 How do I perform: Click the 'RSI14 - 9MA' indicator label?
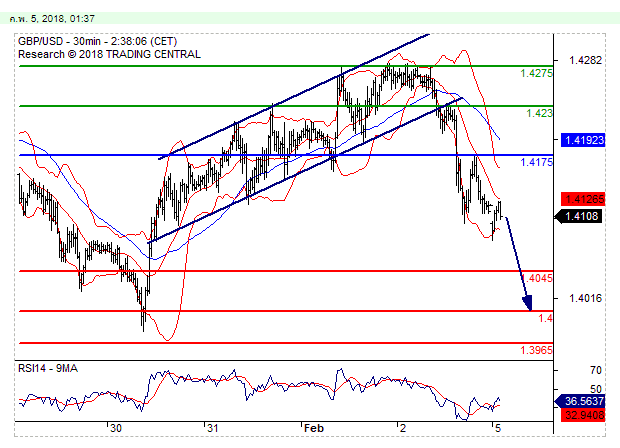48,369
